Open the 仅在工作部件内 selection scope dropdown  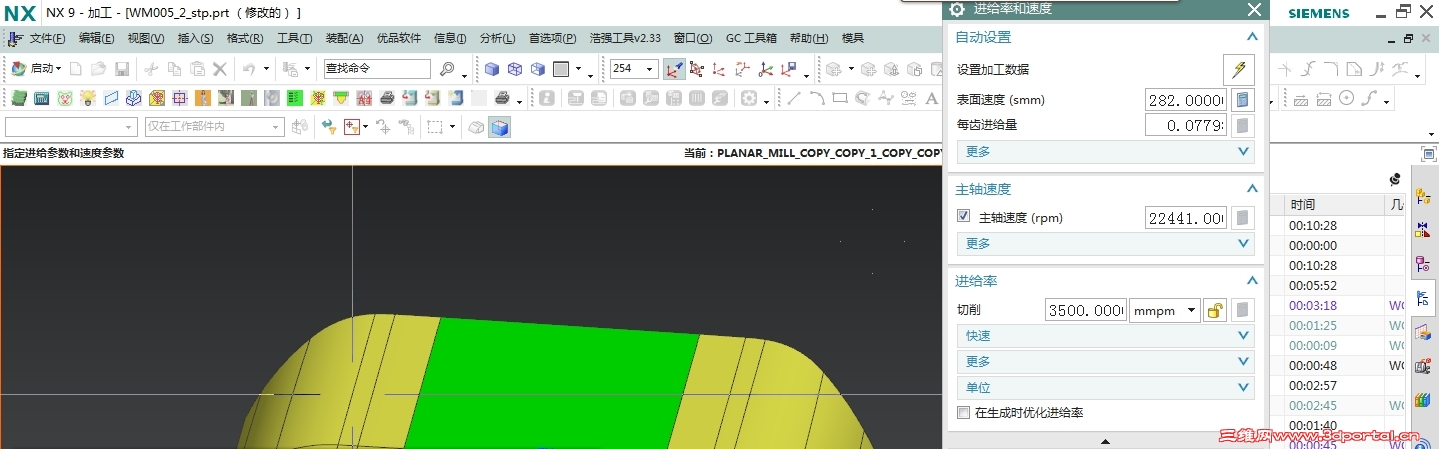point(214,127)
